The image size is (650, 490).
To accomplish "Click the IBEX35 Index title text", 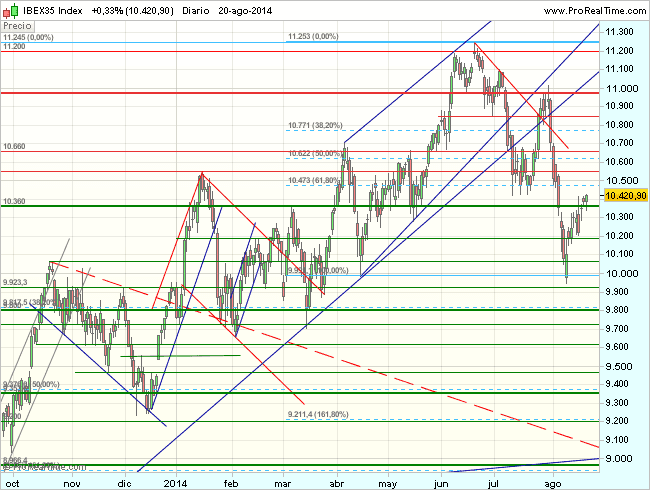I will coord(53,11).
